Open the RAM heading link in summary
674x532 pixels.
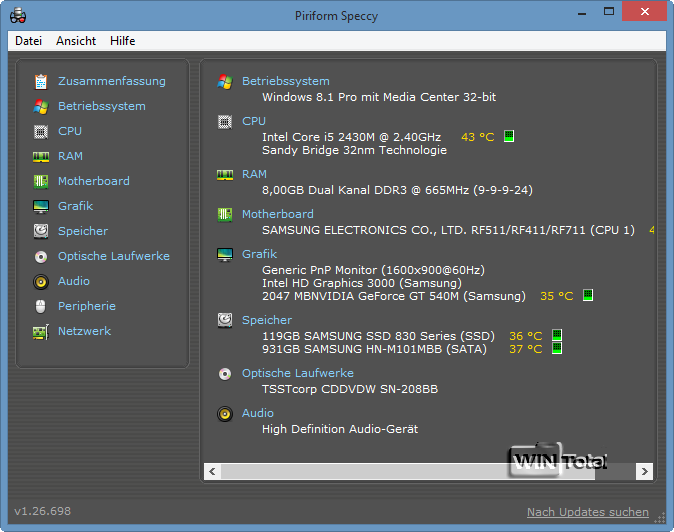pos(254,174)
